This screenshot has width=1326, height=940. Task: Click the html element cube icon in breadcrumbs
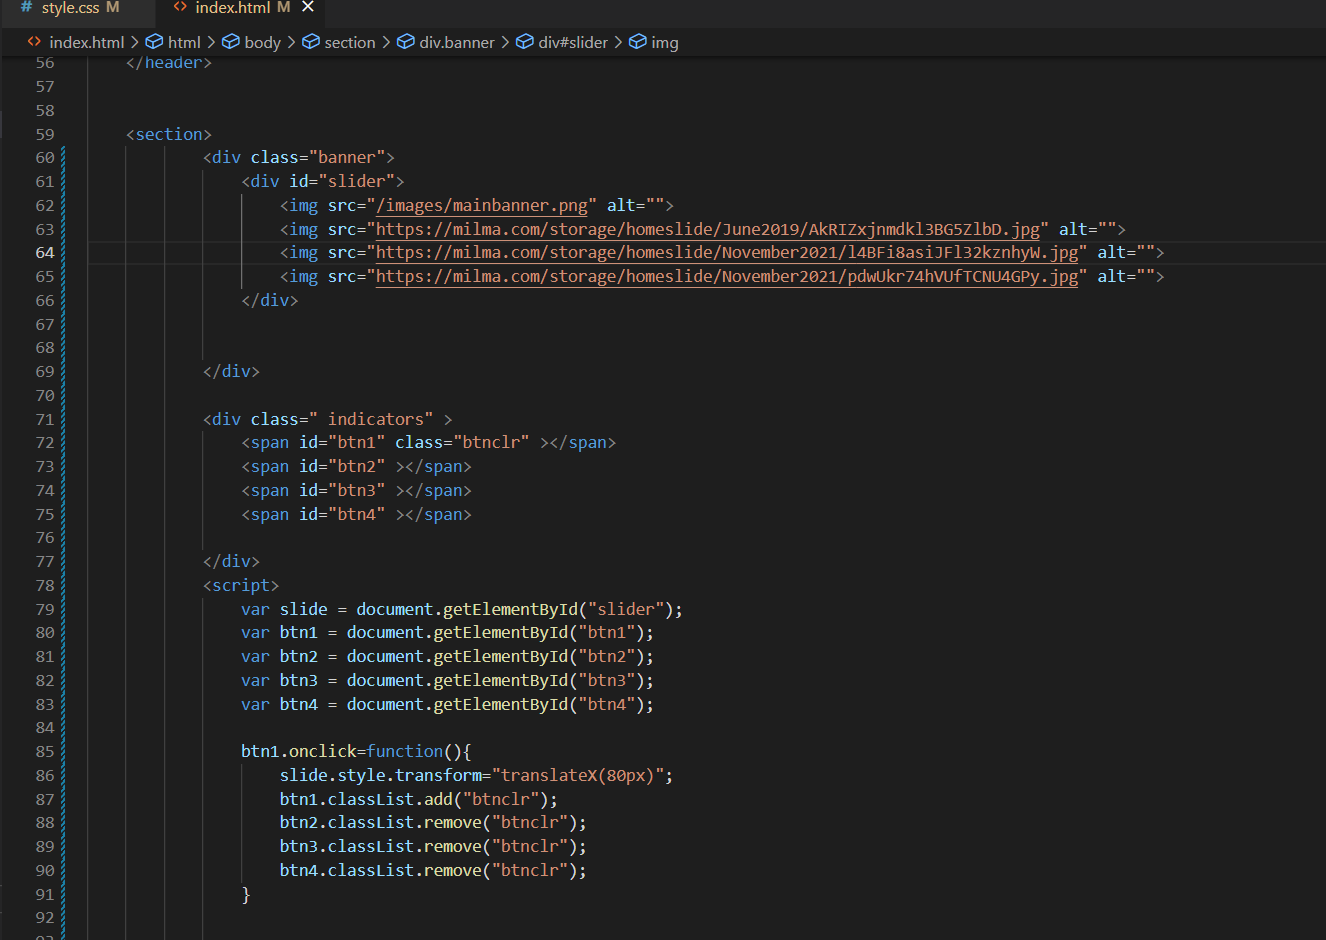click(x=154, y=42)
